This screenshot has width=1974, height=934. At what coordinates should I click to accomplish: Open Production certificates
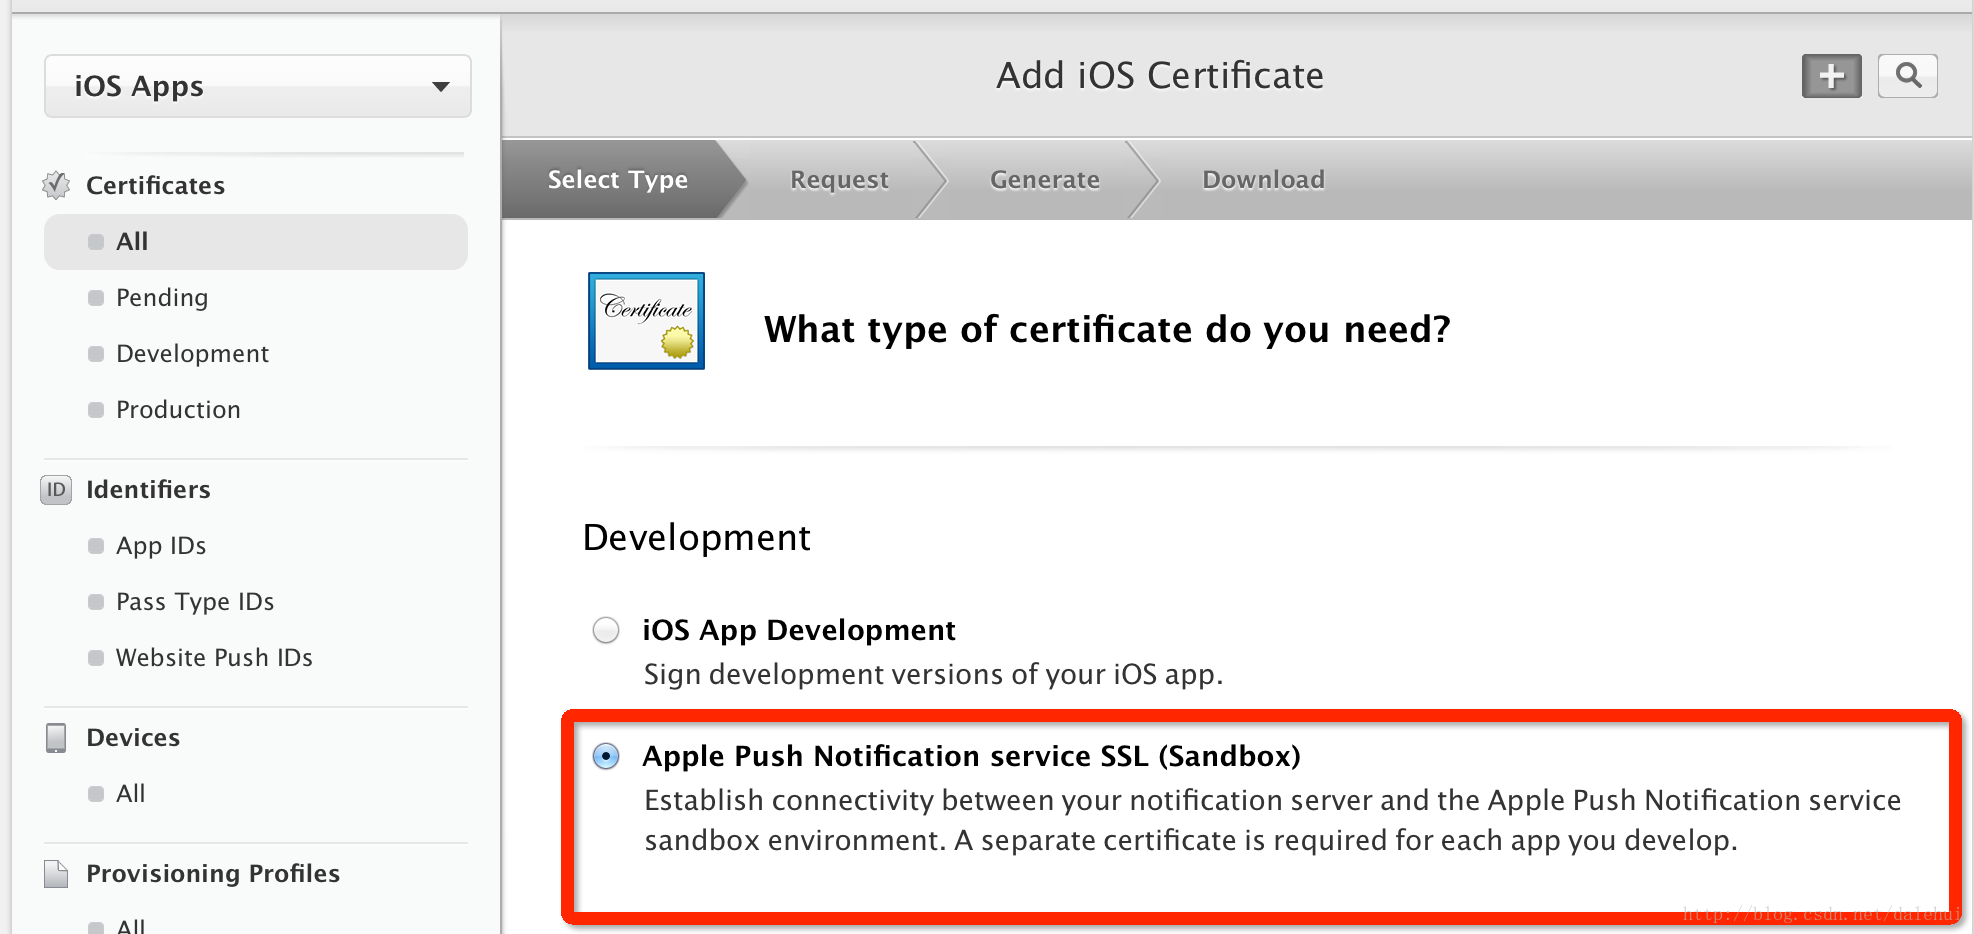pos(178,410)
